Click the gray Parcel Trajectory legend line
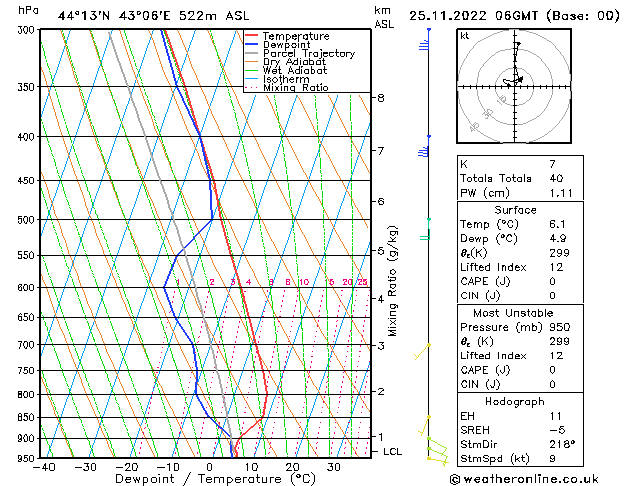This screenshot has width=629, height=486. (x=251, y=53)
